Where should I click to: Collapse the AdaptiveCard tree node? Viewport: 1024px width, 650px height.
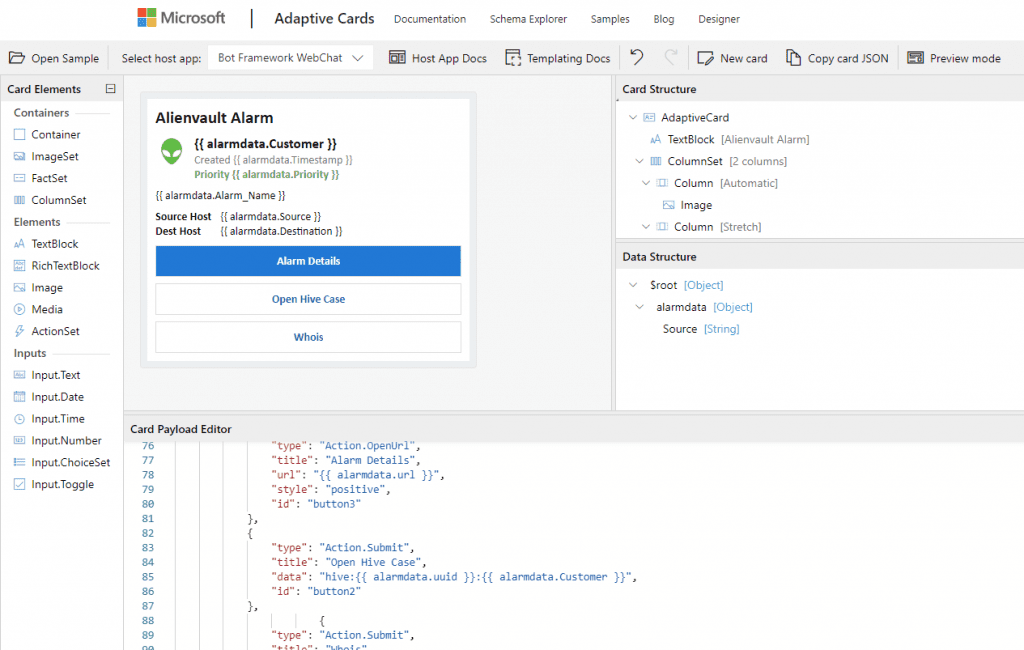tap(632, 118)
